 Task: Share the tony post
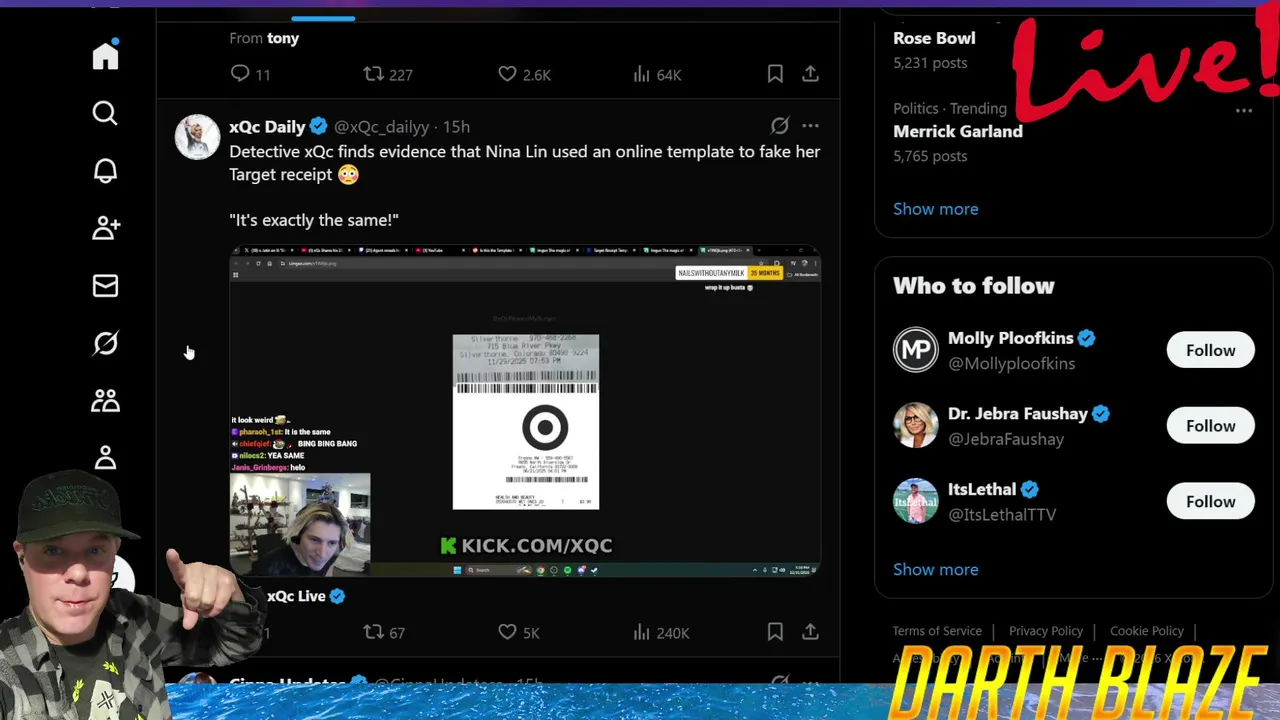pos(810,74)
